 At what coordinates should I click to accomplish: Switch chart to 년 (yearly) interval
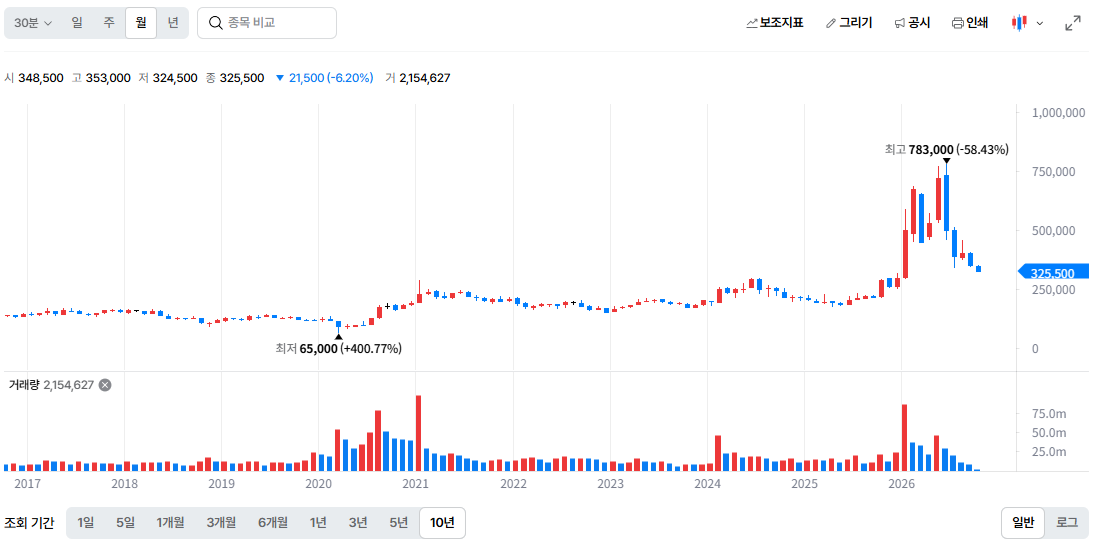pos(173,23)
